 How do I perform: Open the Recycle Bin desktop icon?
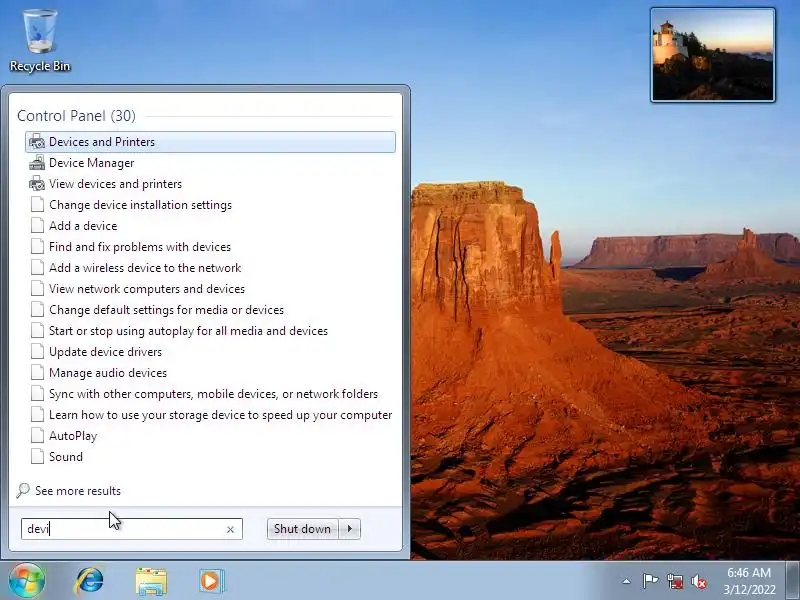40,42
